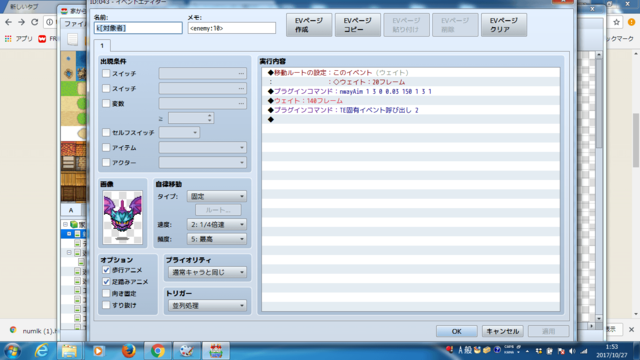Open アクター dropdown

pyautogui.click(x=202, y=162)
